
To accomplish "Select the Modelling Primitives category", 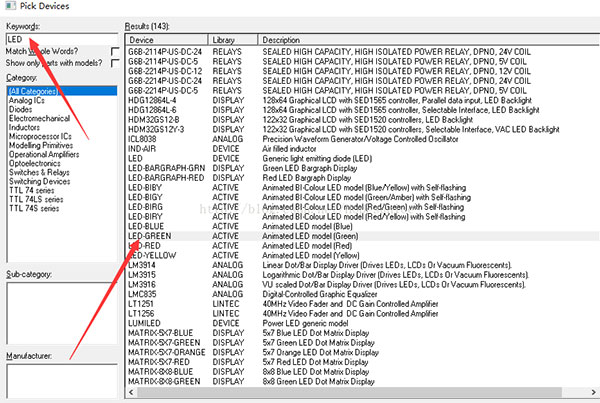I will click(41, 145).
